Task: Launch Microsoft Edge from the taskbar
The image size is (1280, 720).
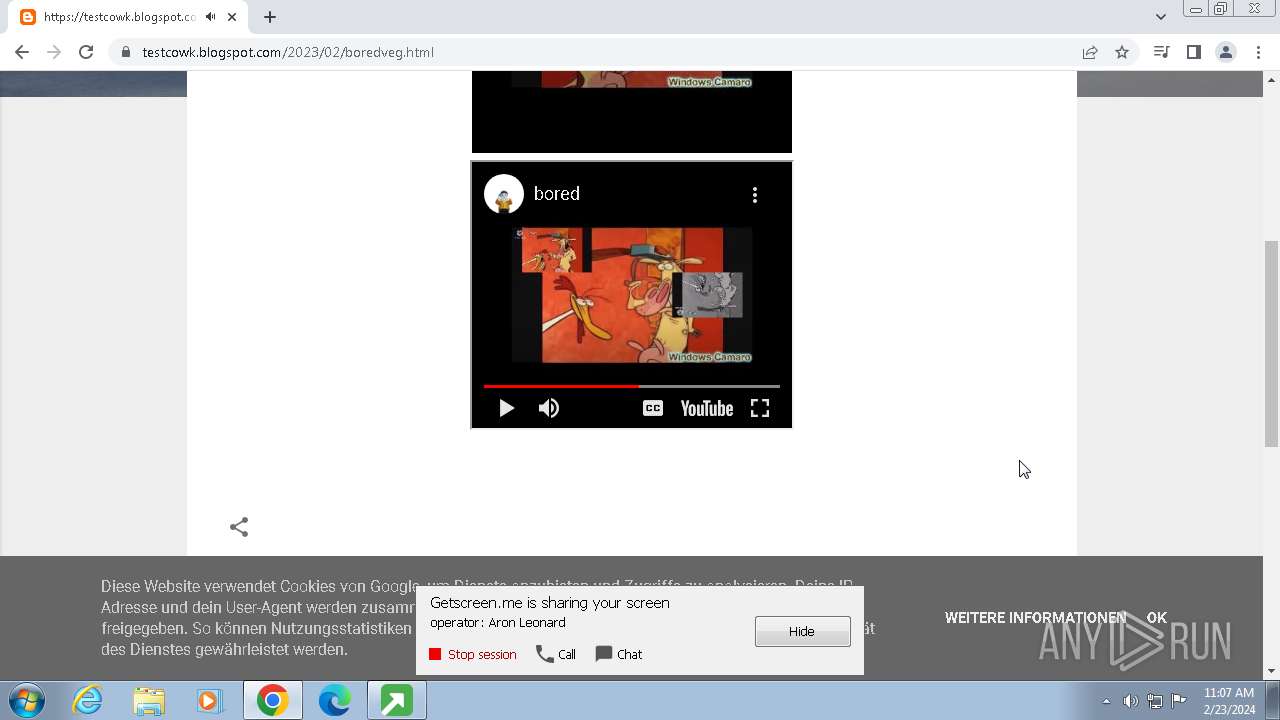Action: (x=334, y=701)
